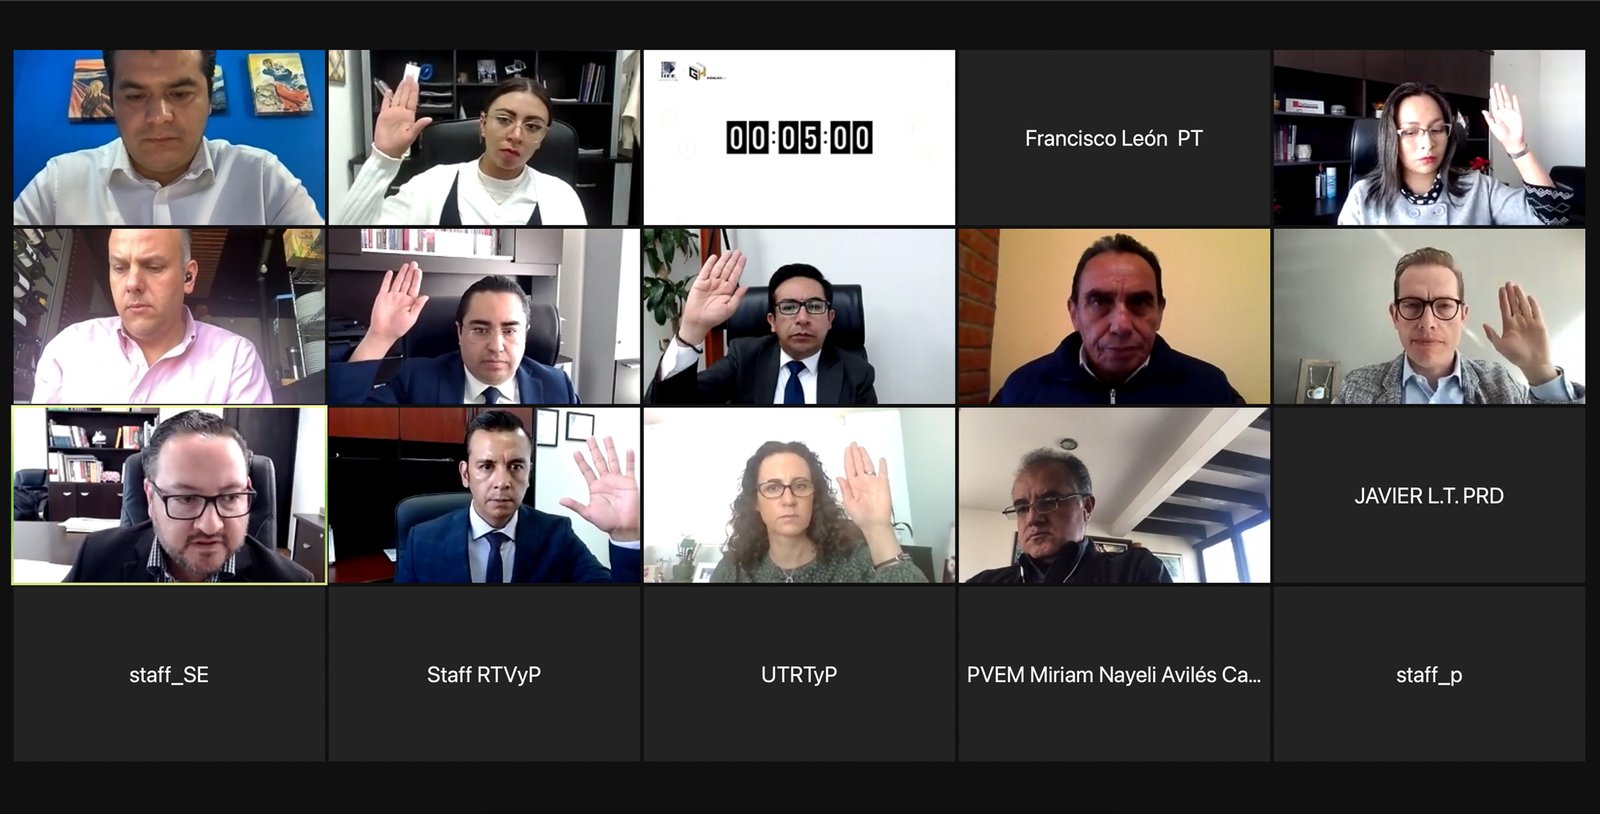This screenshot has width=1600, height=814.
Task: Click video of curly-haired woman with glasses
Action: click(799, 495)
